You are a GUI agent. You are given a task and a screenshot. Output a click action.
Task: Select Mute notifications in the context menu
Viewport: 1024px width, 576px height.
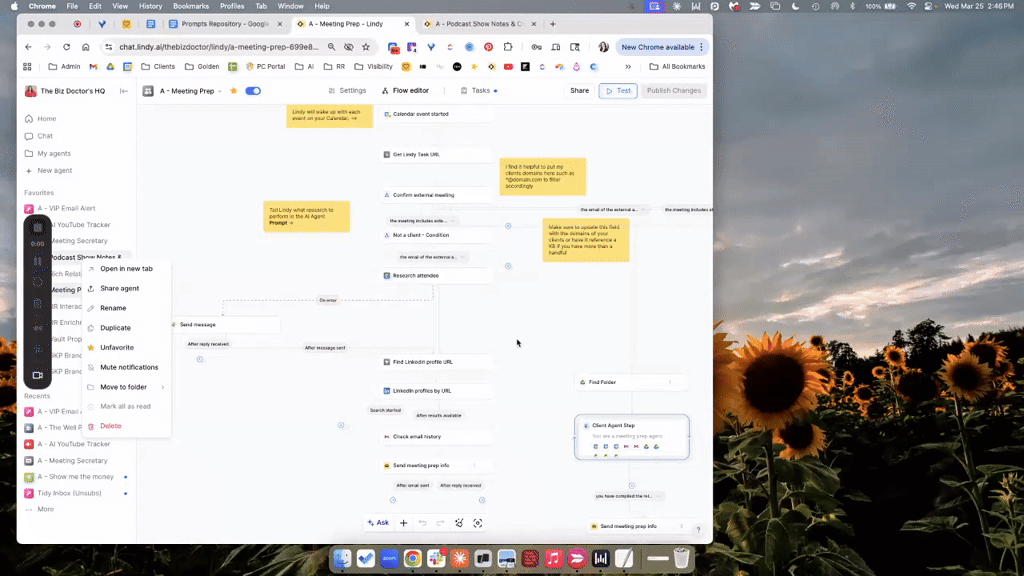pyautogui.click(x=129, y=367)
